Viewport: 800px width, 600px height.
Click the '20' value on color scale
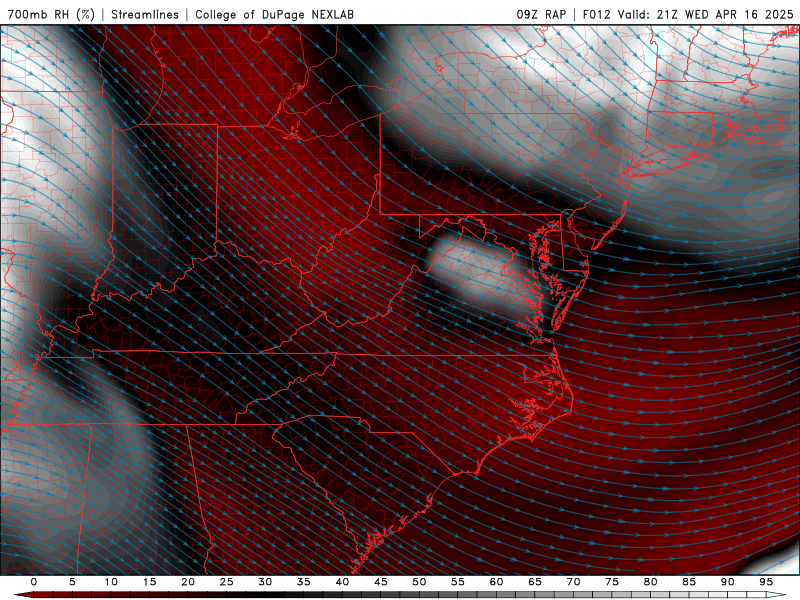pos(188,582)
